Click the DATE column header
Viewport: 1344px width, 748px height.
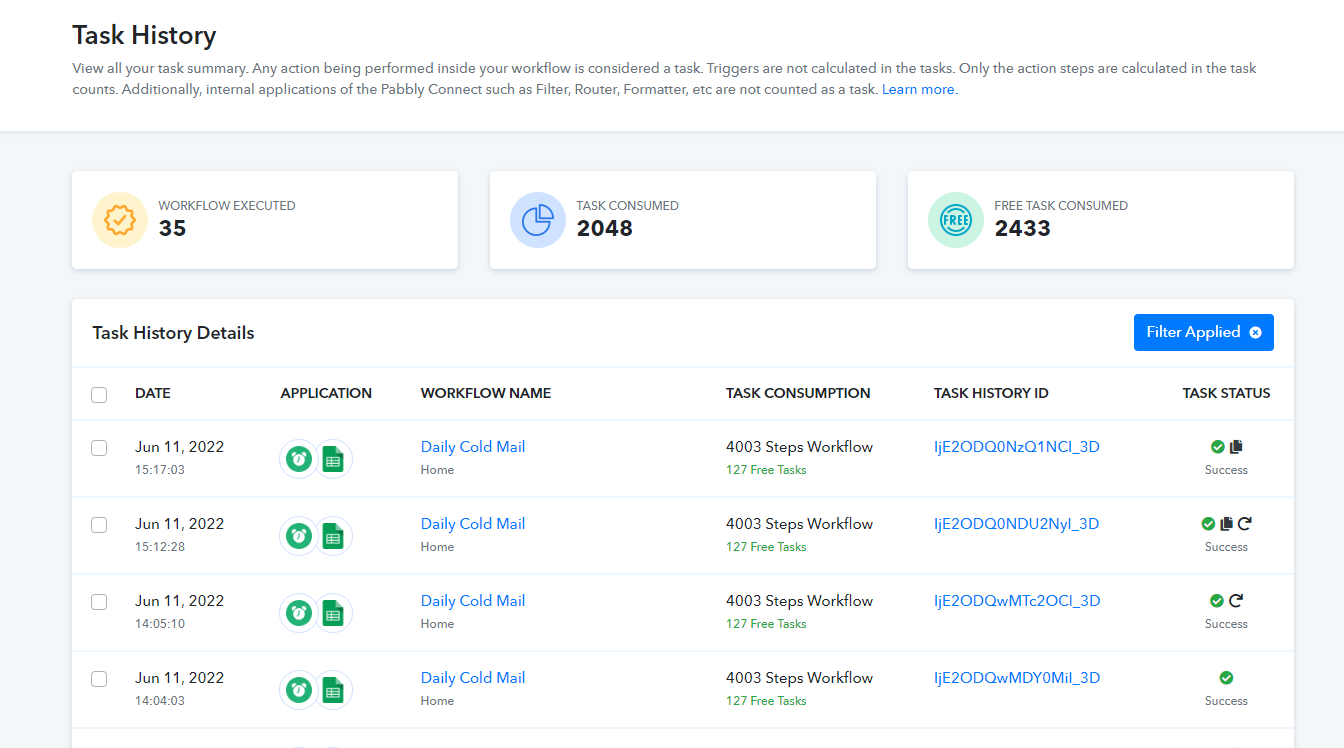(x=153, y=393)
